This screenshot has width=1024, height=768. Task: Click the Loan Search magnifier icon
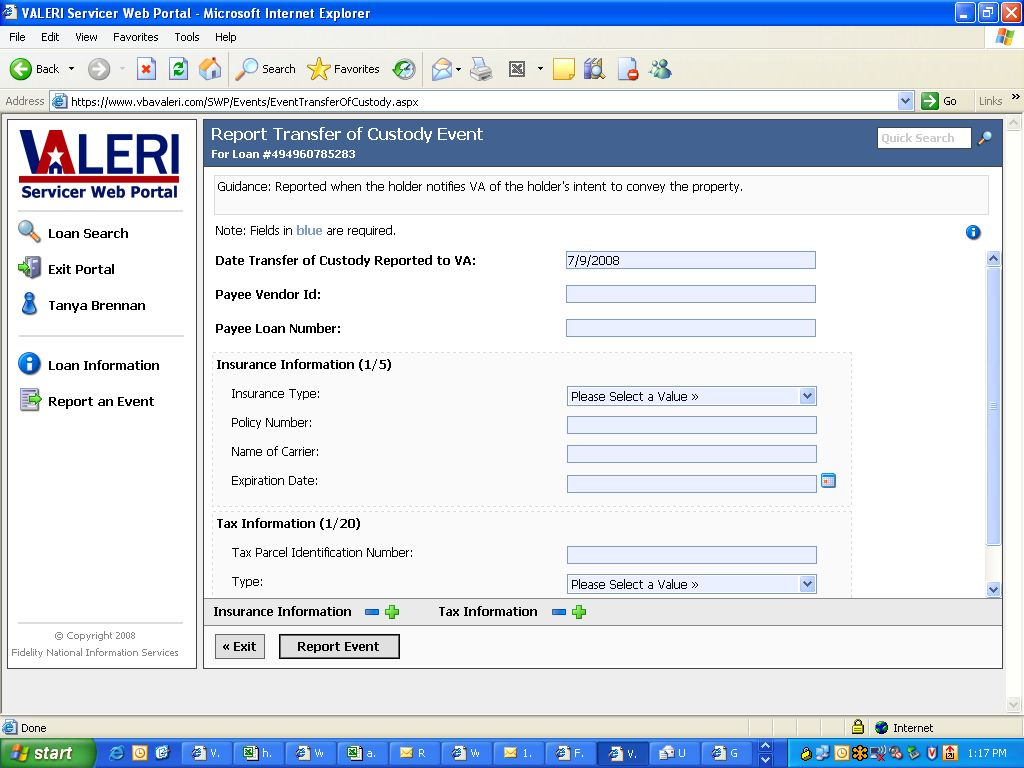pos(29,232)
